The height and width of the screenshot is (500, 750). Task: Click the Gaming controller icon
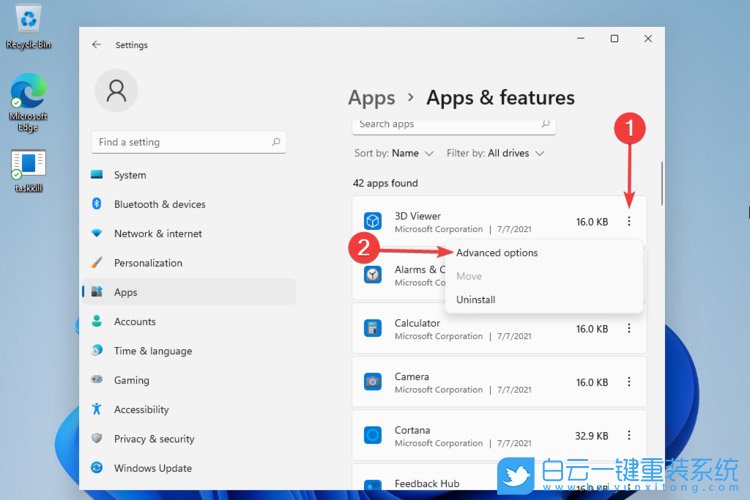(x=97, y=379)
